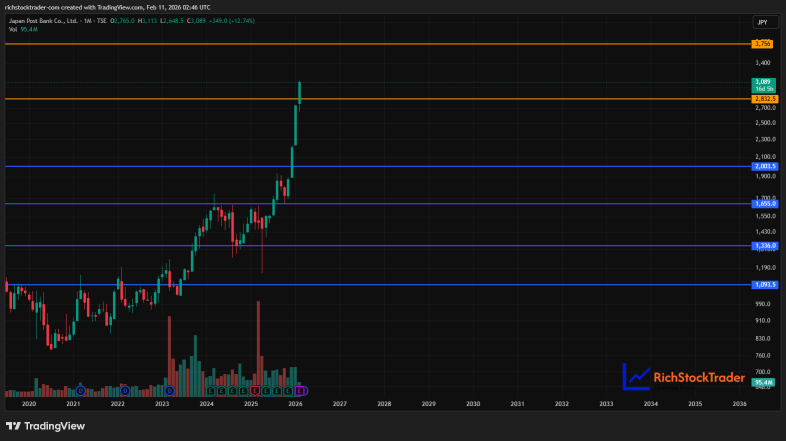The height and width of the screenshot is (441, 786).
Task: Click the 2,100.0 price axis value
Action: tap(765, 157)
